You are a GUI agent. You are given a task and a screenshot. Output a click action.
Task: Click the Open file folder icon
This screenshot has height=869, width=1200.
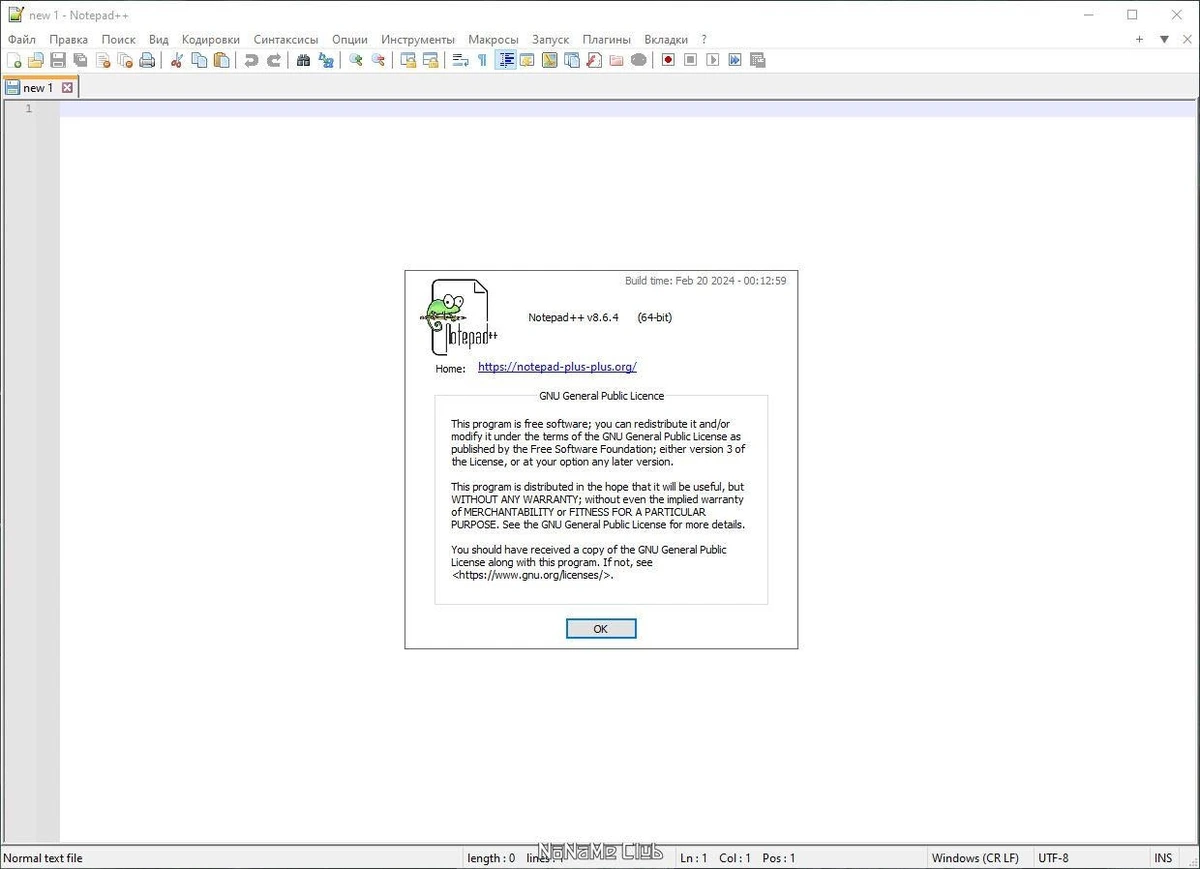[36, 60]
